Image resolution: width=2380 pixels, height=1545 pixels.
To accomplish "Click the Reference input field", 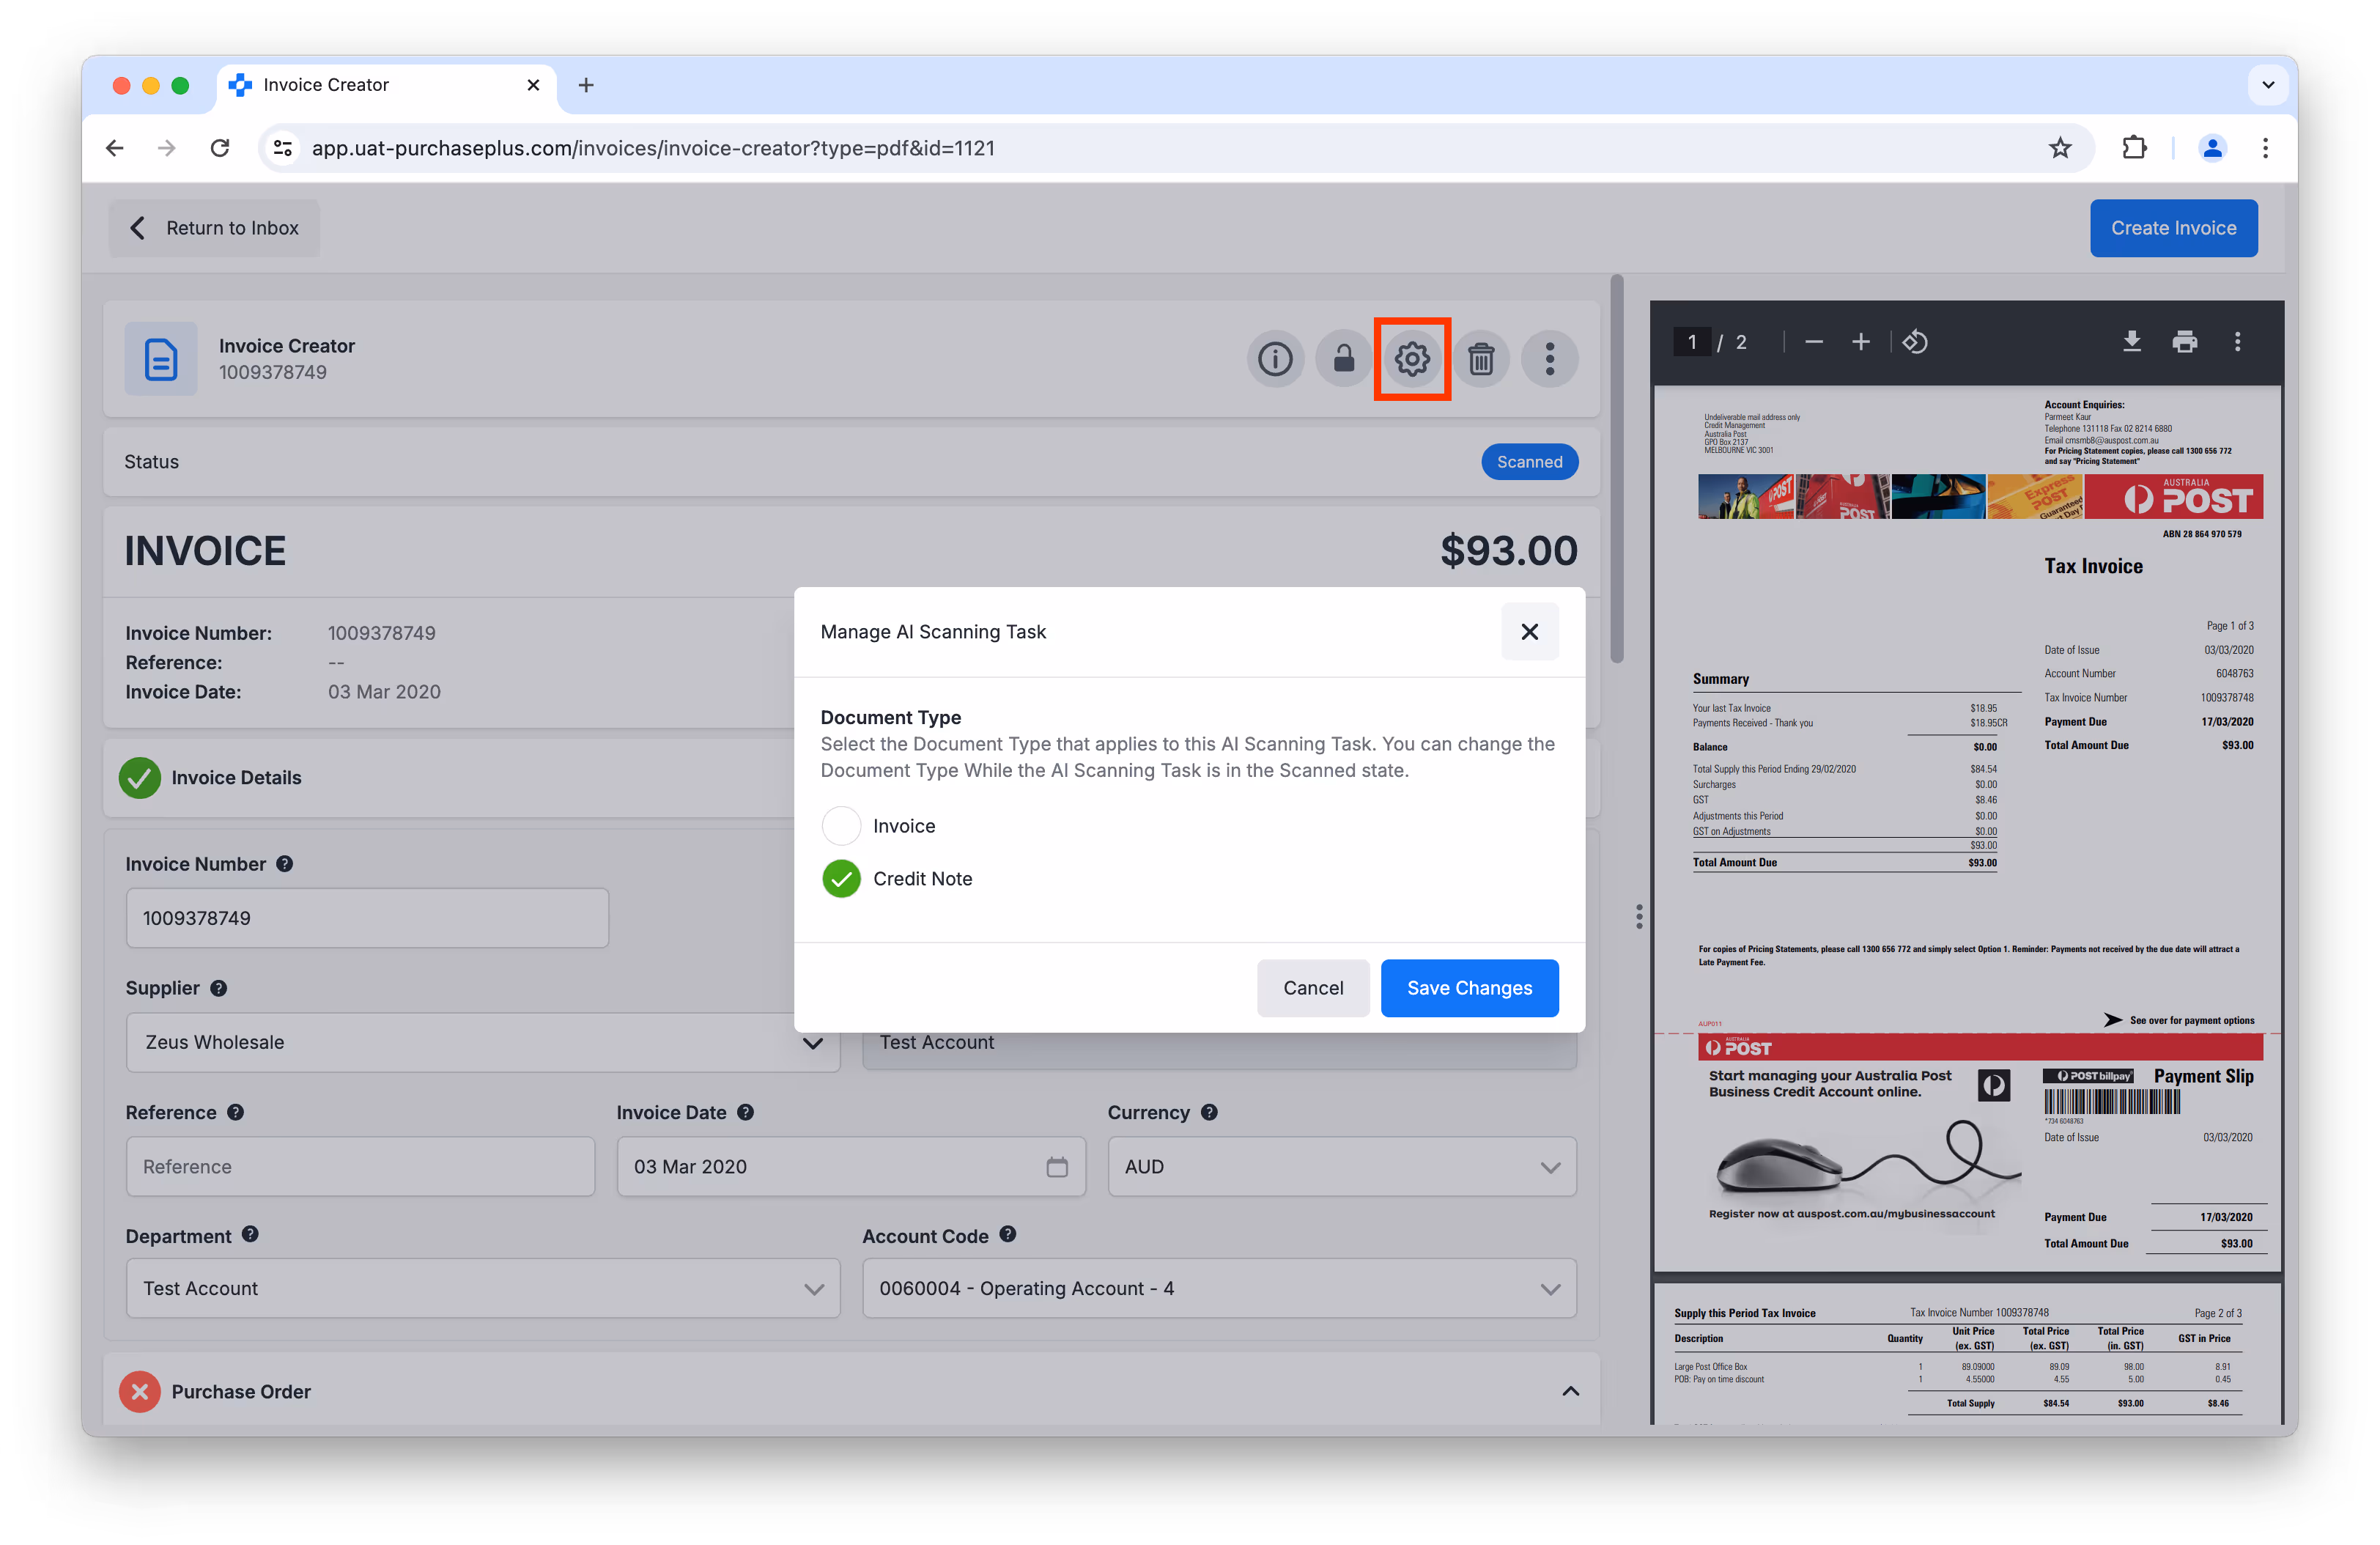I will (x=360, y=1167).
